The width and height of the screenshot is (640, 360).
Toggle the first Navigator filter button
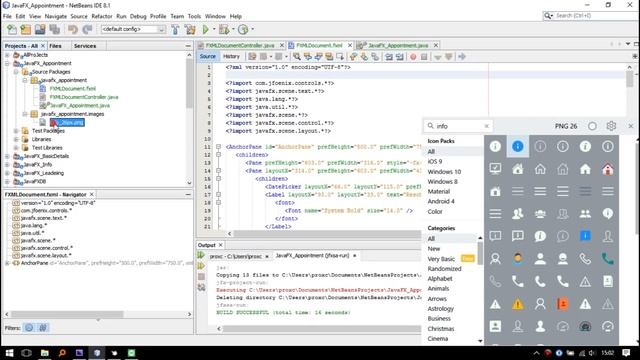click(x=29, y=327)
